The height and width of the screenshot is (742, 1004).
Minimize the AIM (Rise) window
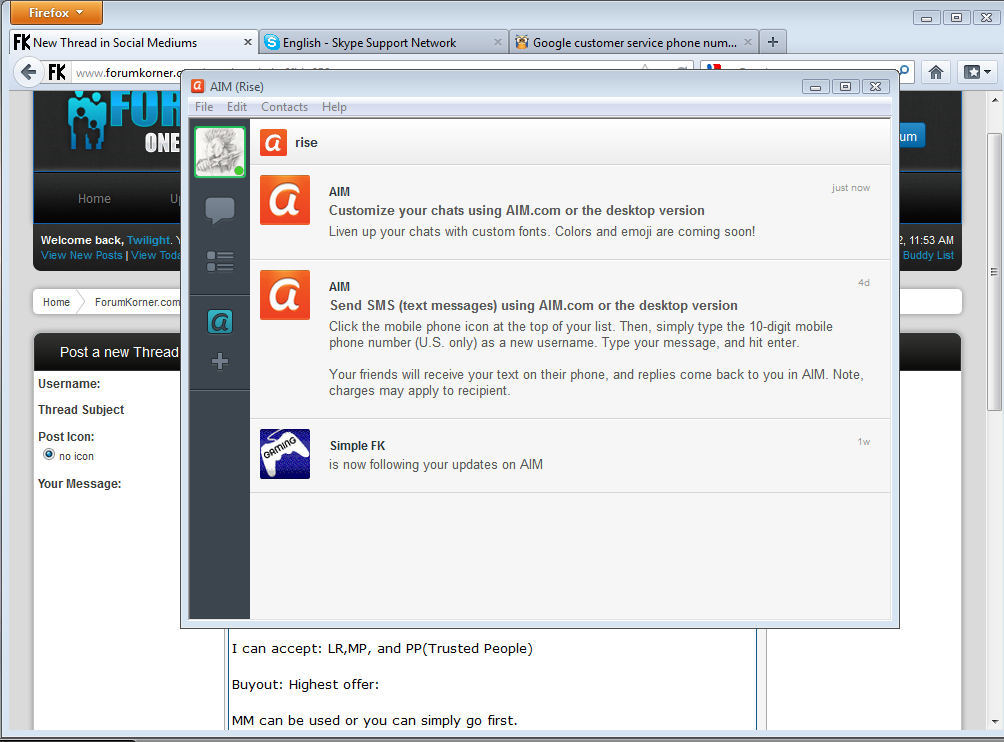[x=815, y=86]
